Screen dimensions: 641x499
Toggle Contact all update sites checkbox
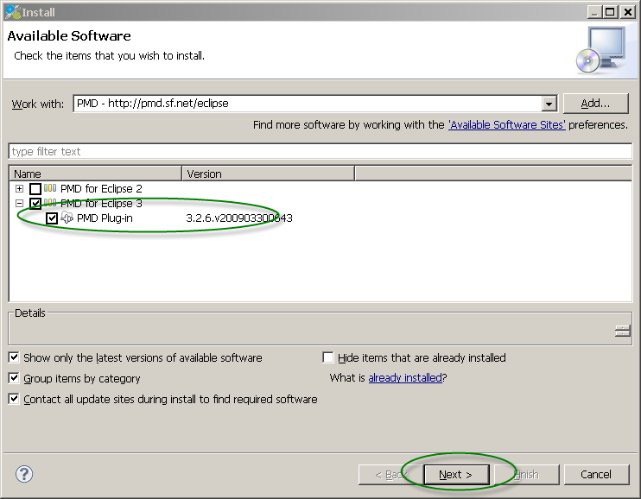13,398
